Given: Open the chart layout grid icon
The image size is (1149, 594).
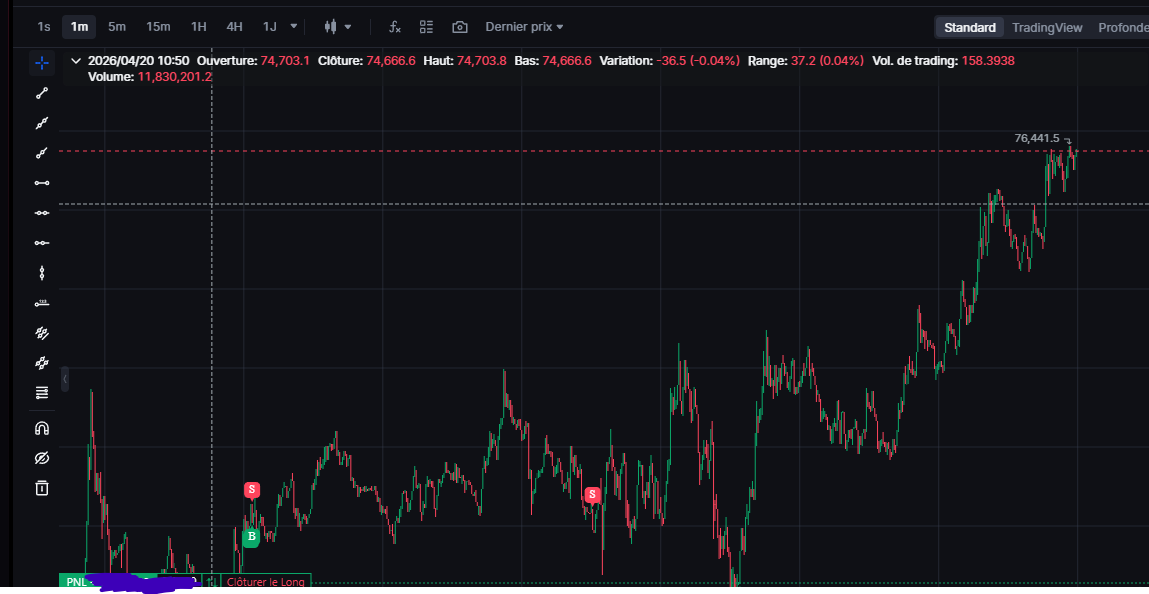Looking at the screenshot, I should click(426, 27).
